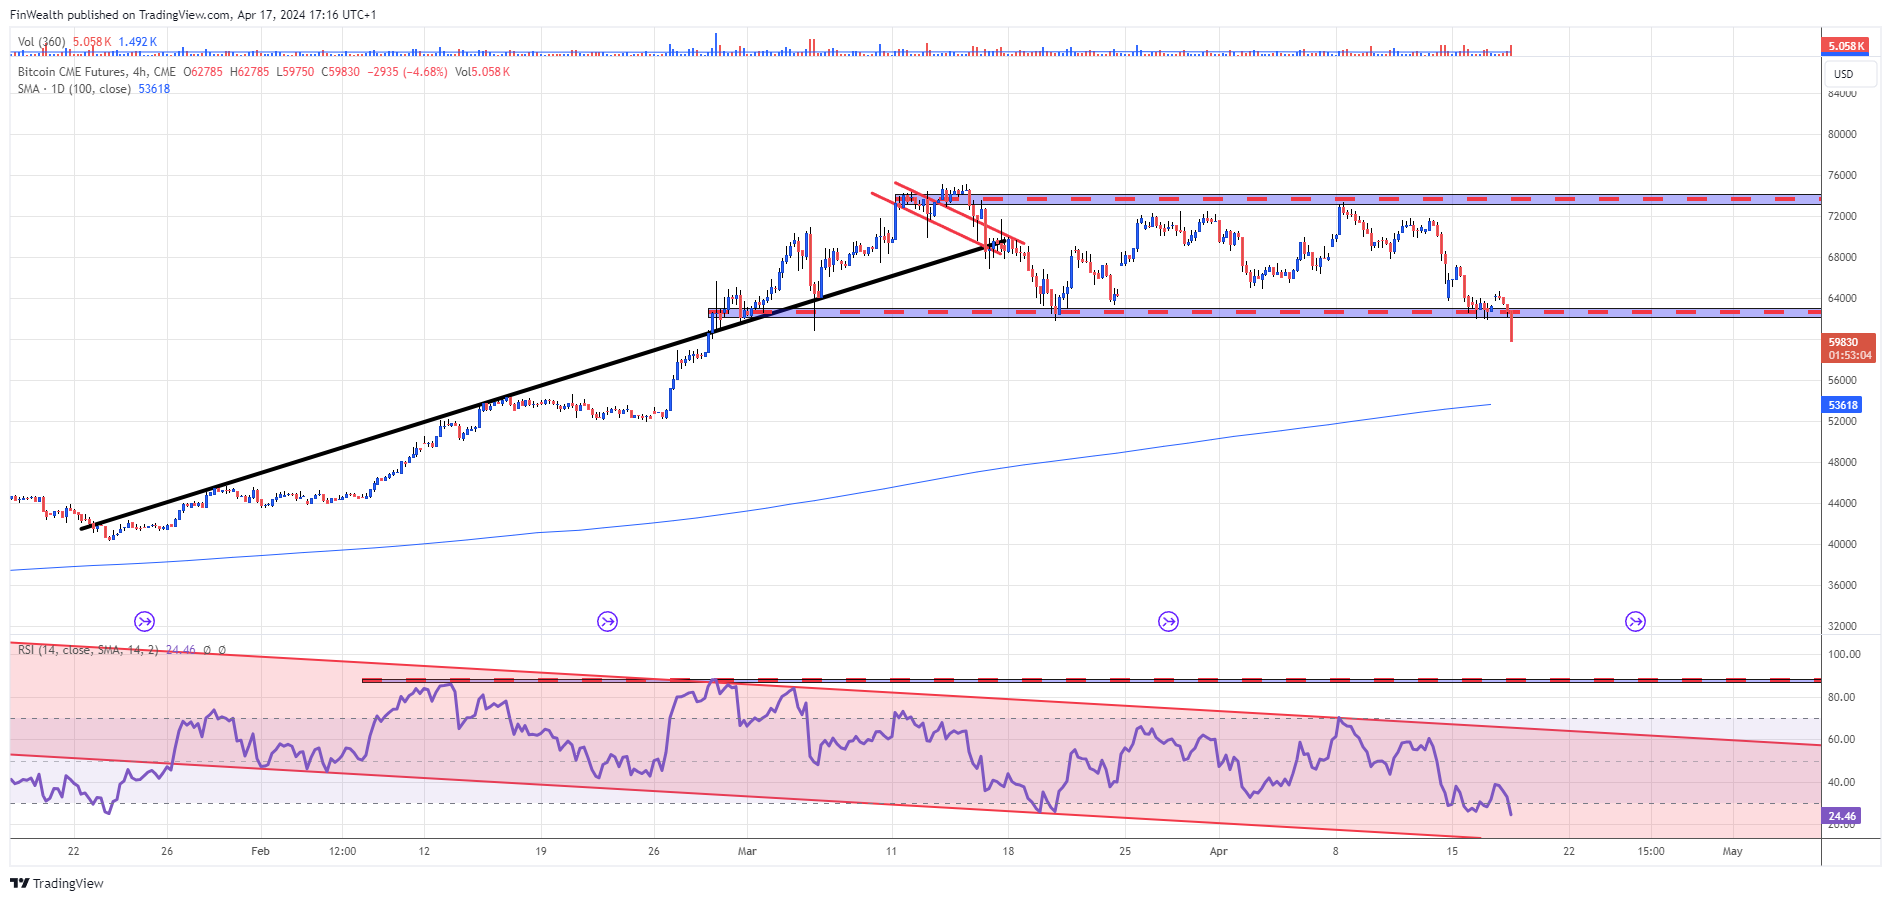Image resolution: width=1891 pixels, height=901 pixels.
Task: Click the red 5.058K volume axis tag
Action: pyautogui.click(x=1846, y=46)
